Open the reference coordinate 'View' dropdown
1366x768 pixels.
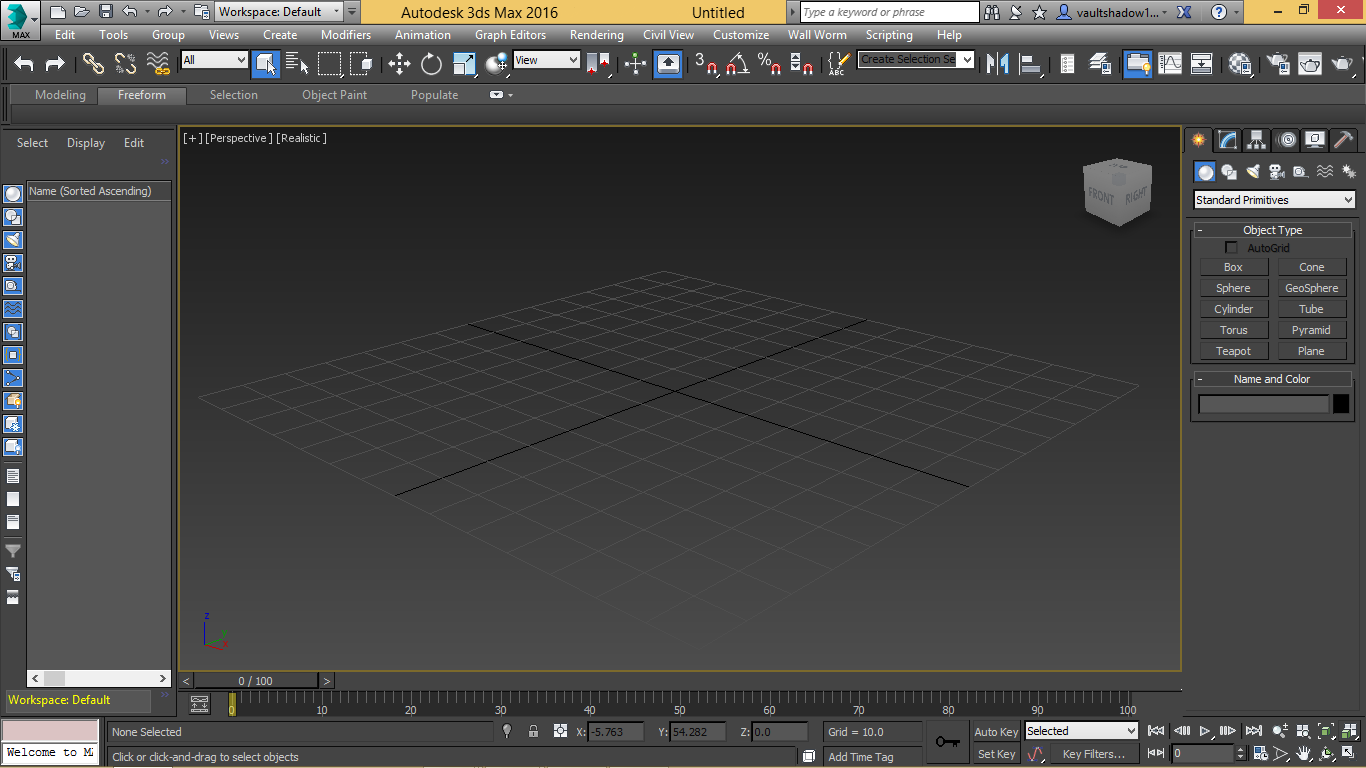[x=546, y=60]
